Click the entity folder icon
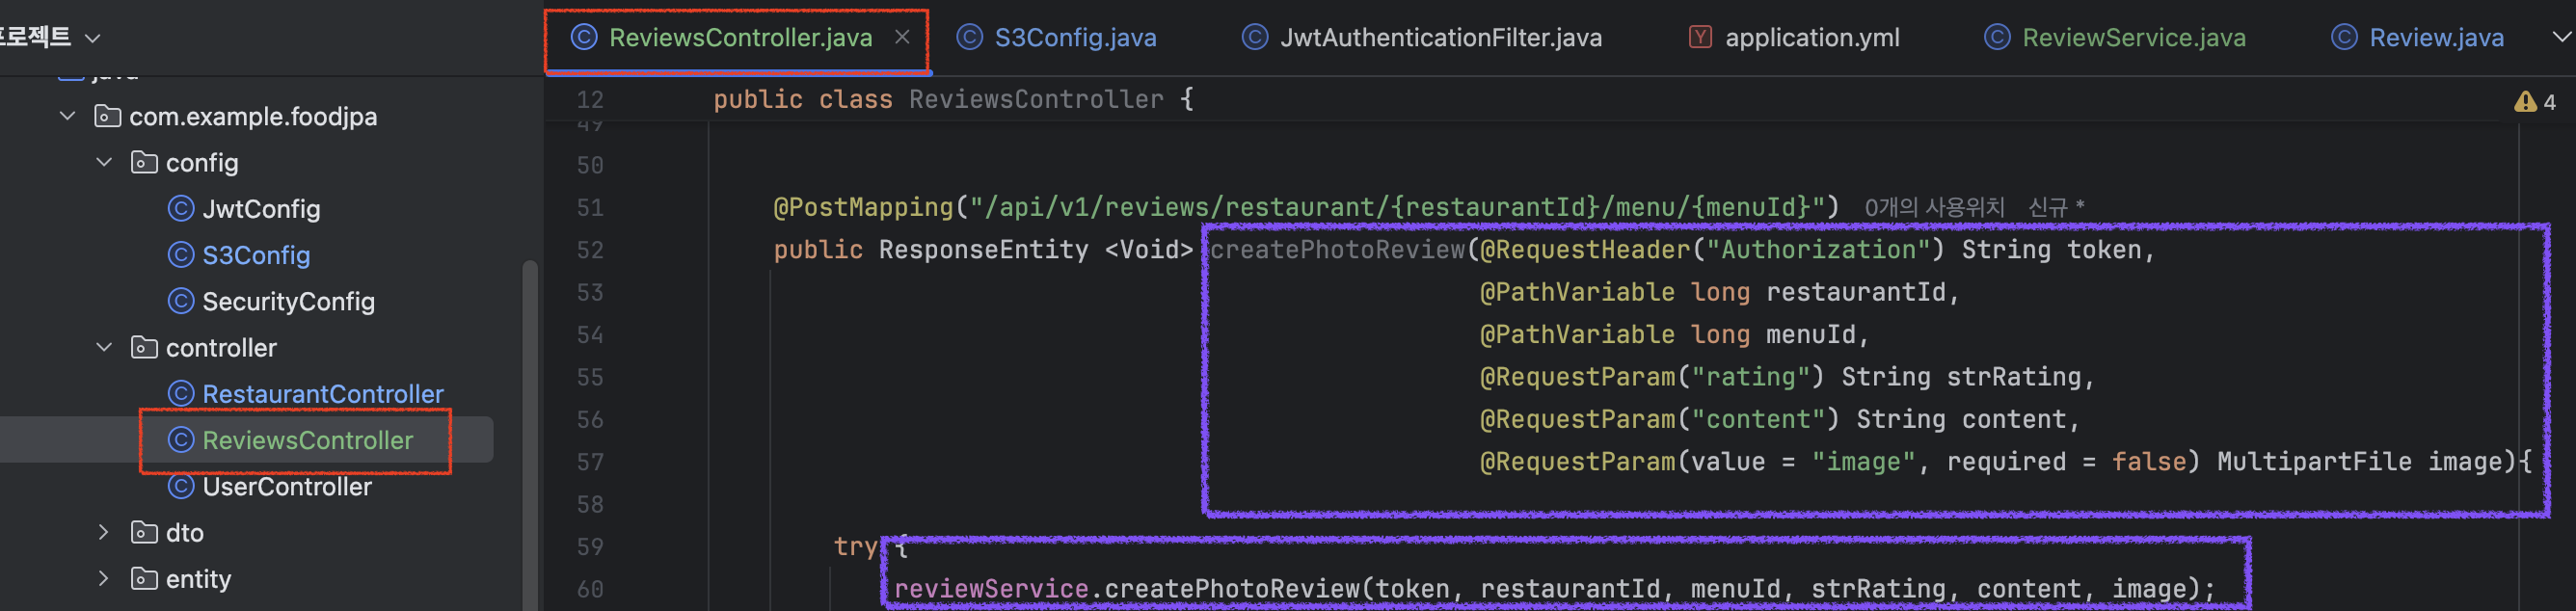This screenshot has height=611, width=2576. pyautogui.click(x=144, y=578)
